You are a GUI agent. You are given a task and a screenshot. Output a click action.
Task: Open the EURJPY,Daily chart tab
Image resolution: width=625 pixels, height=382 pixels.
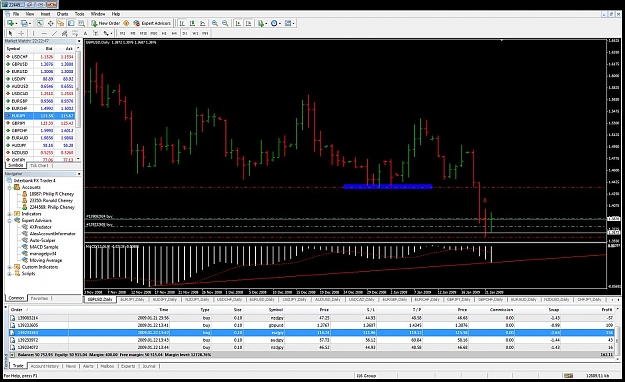click(132, 299)
